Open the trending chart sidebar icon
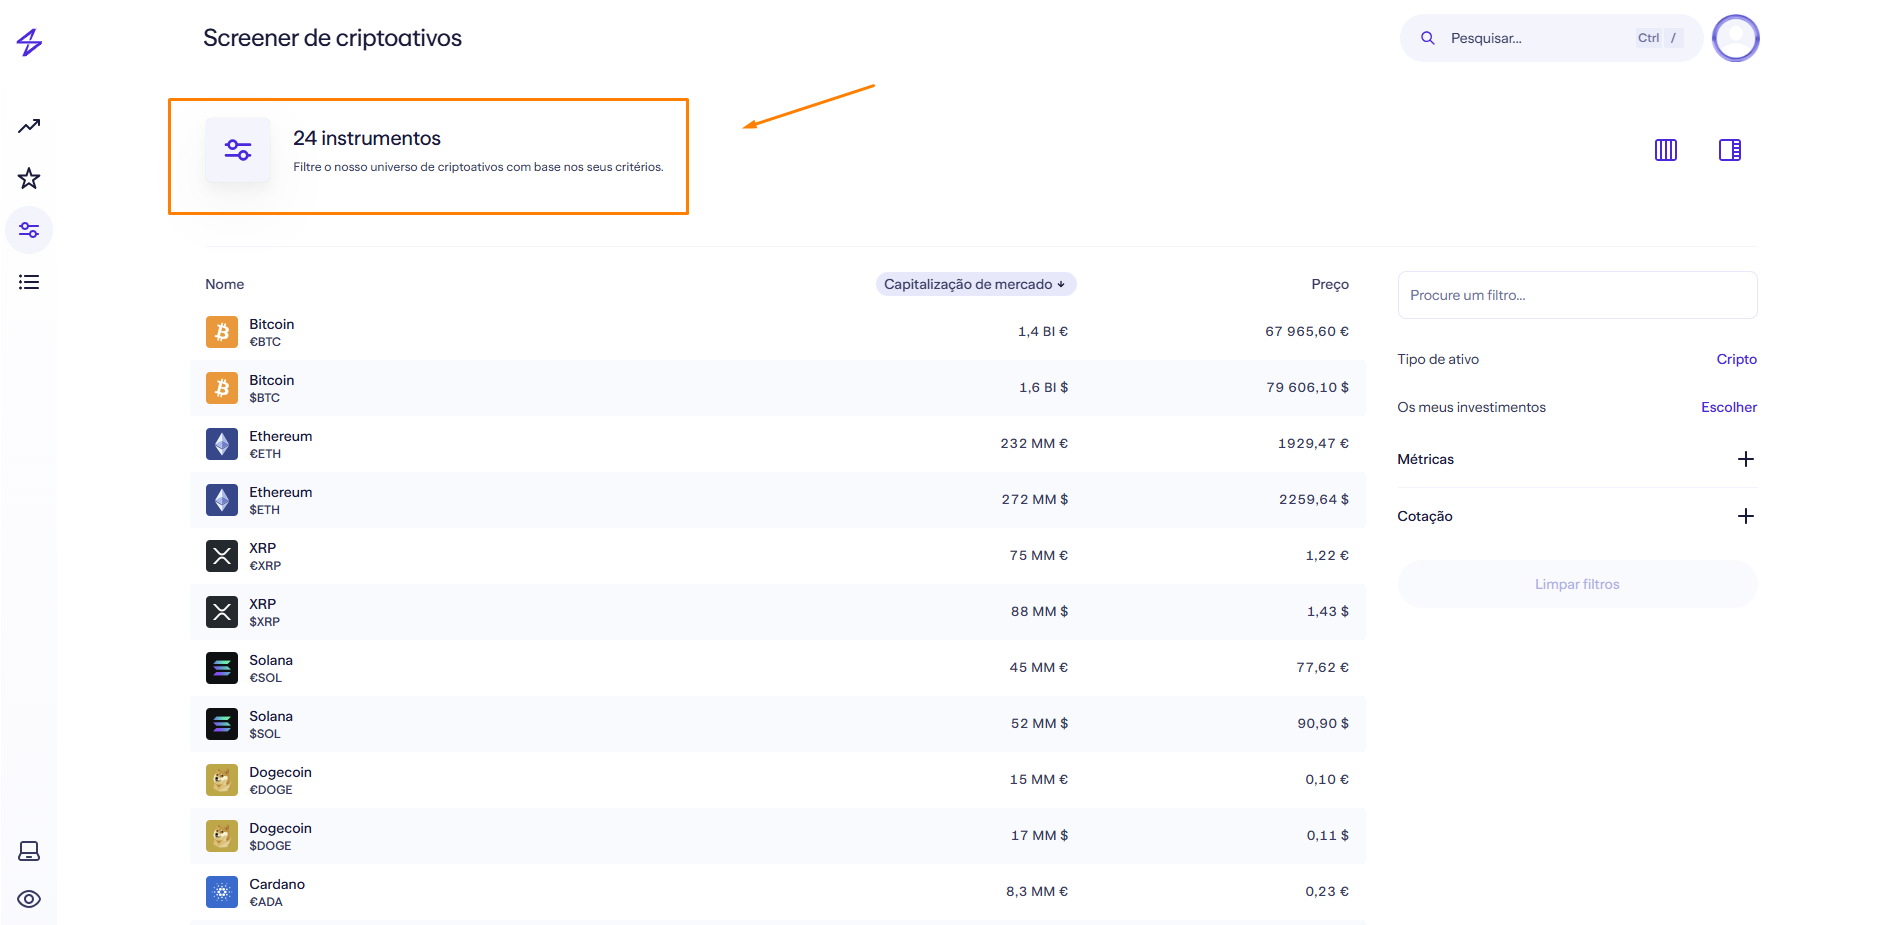Viewport: 1895px width, 925px height. tap(29, 126)
